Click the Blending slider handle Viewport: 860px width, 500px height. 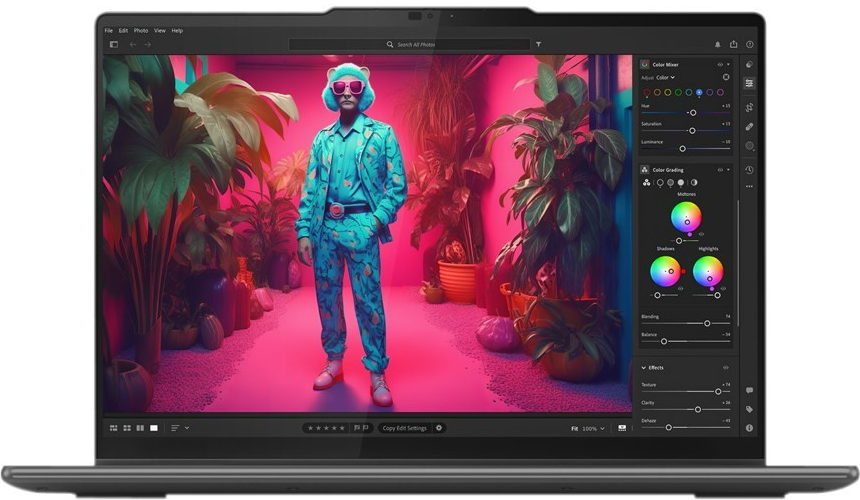pyautogui.click(x=707, y=323)
